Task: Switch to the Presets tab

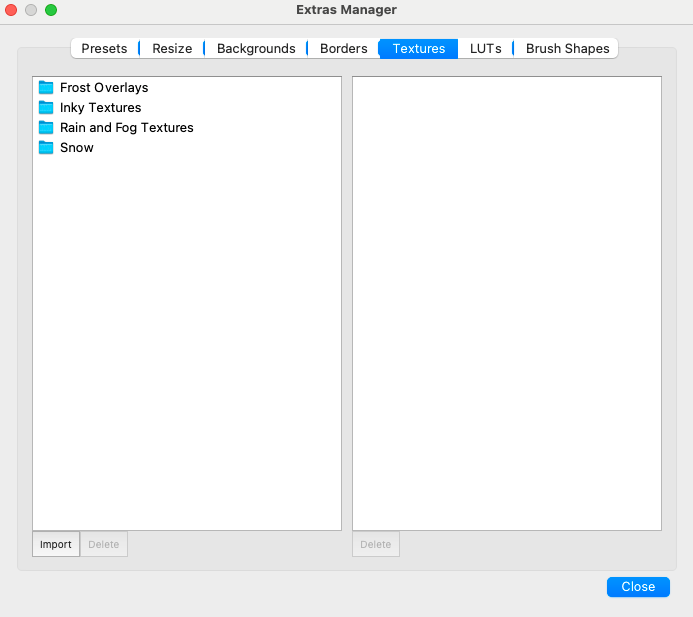Action: point(104,48)
